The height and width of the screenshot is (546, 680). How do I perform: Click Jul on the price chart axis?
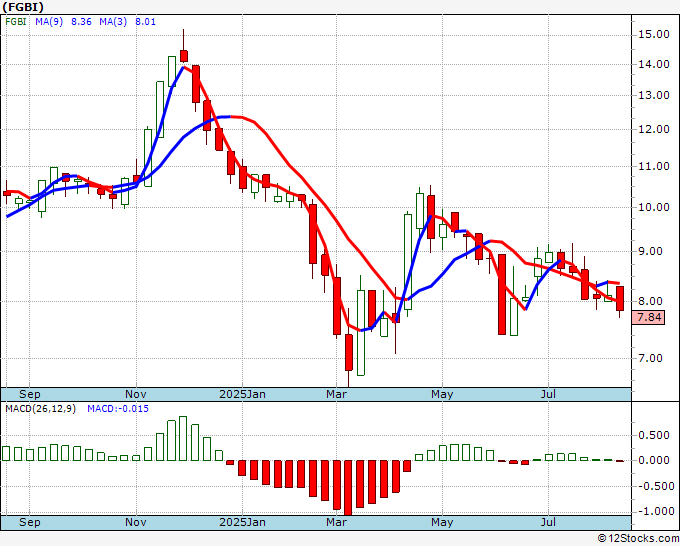tap(549, 394)
